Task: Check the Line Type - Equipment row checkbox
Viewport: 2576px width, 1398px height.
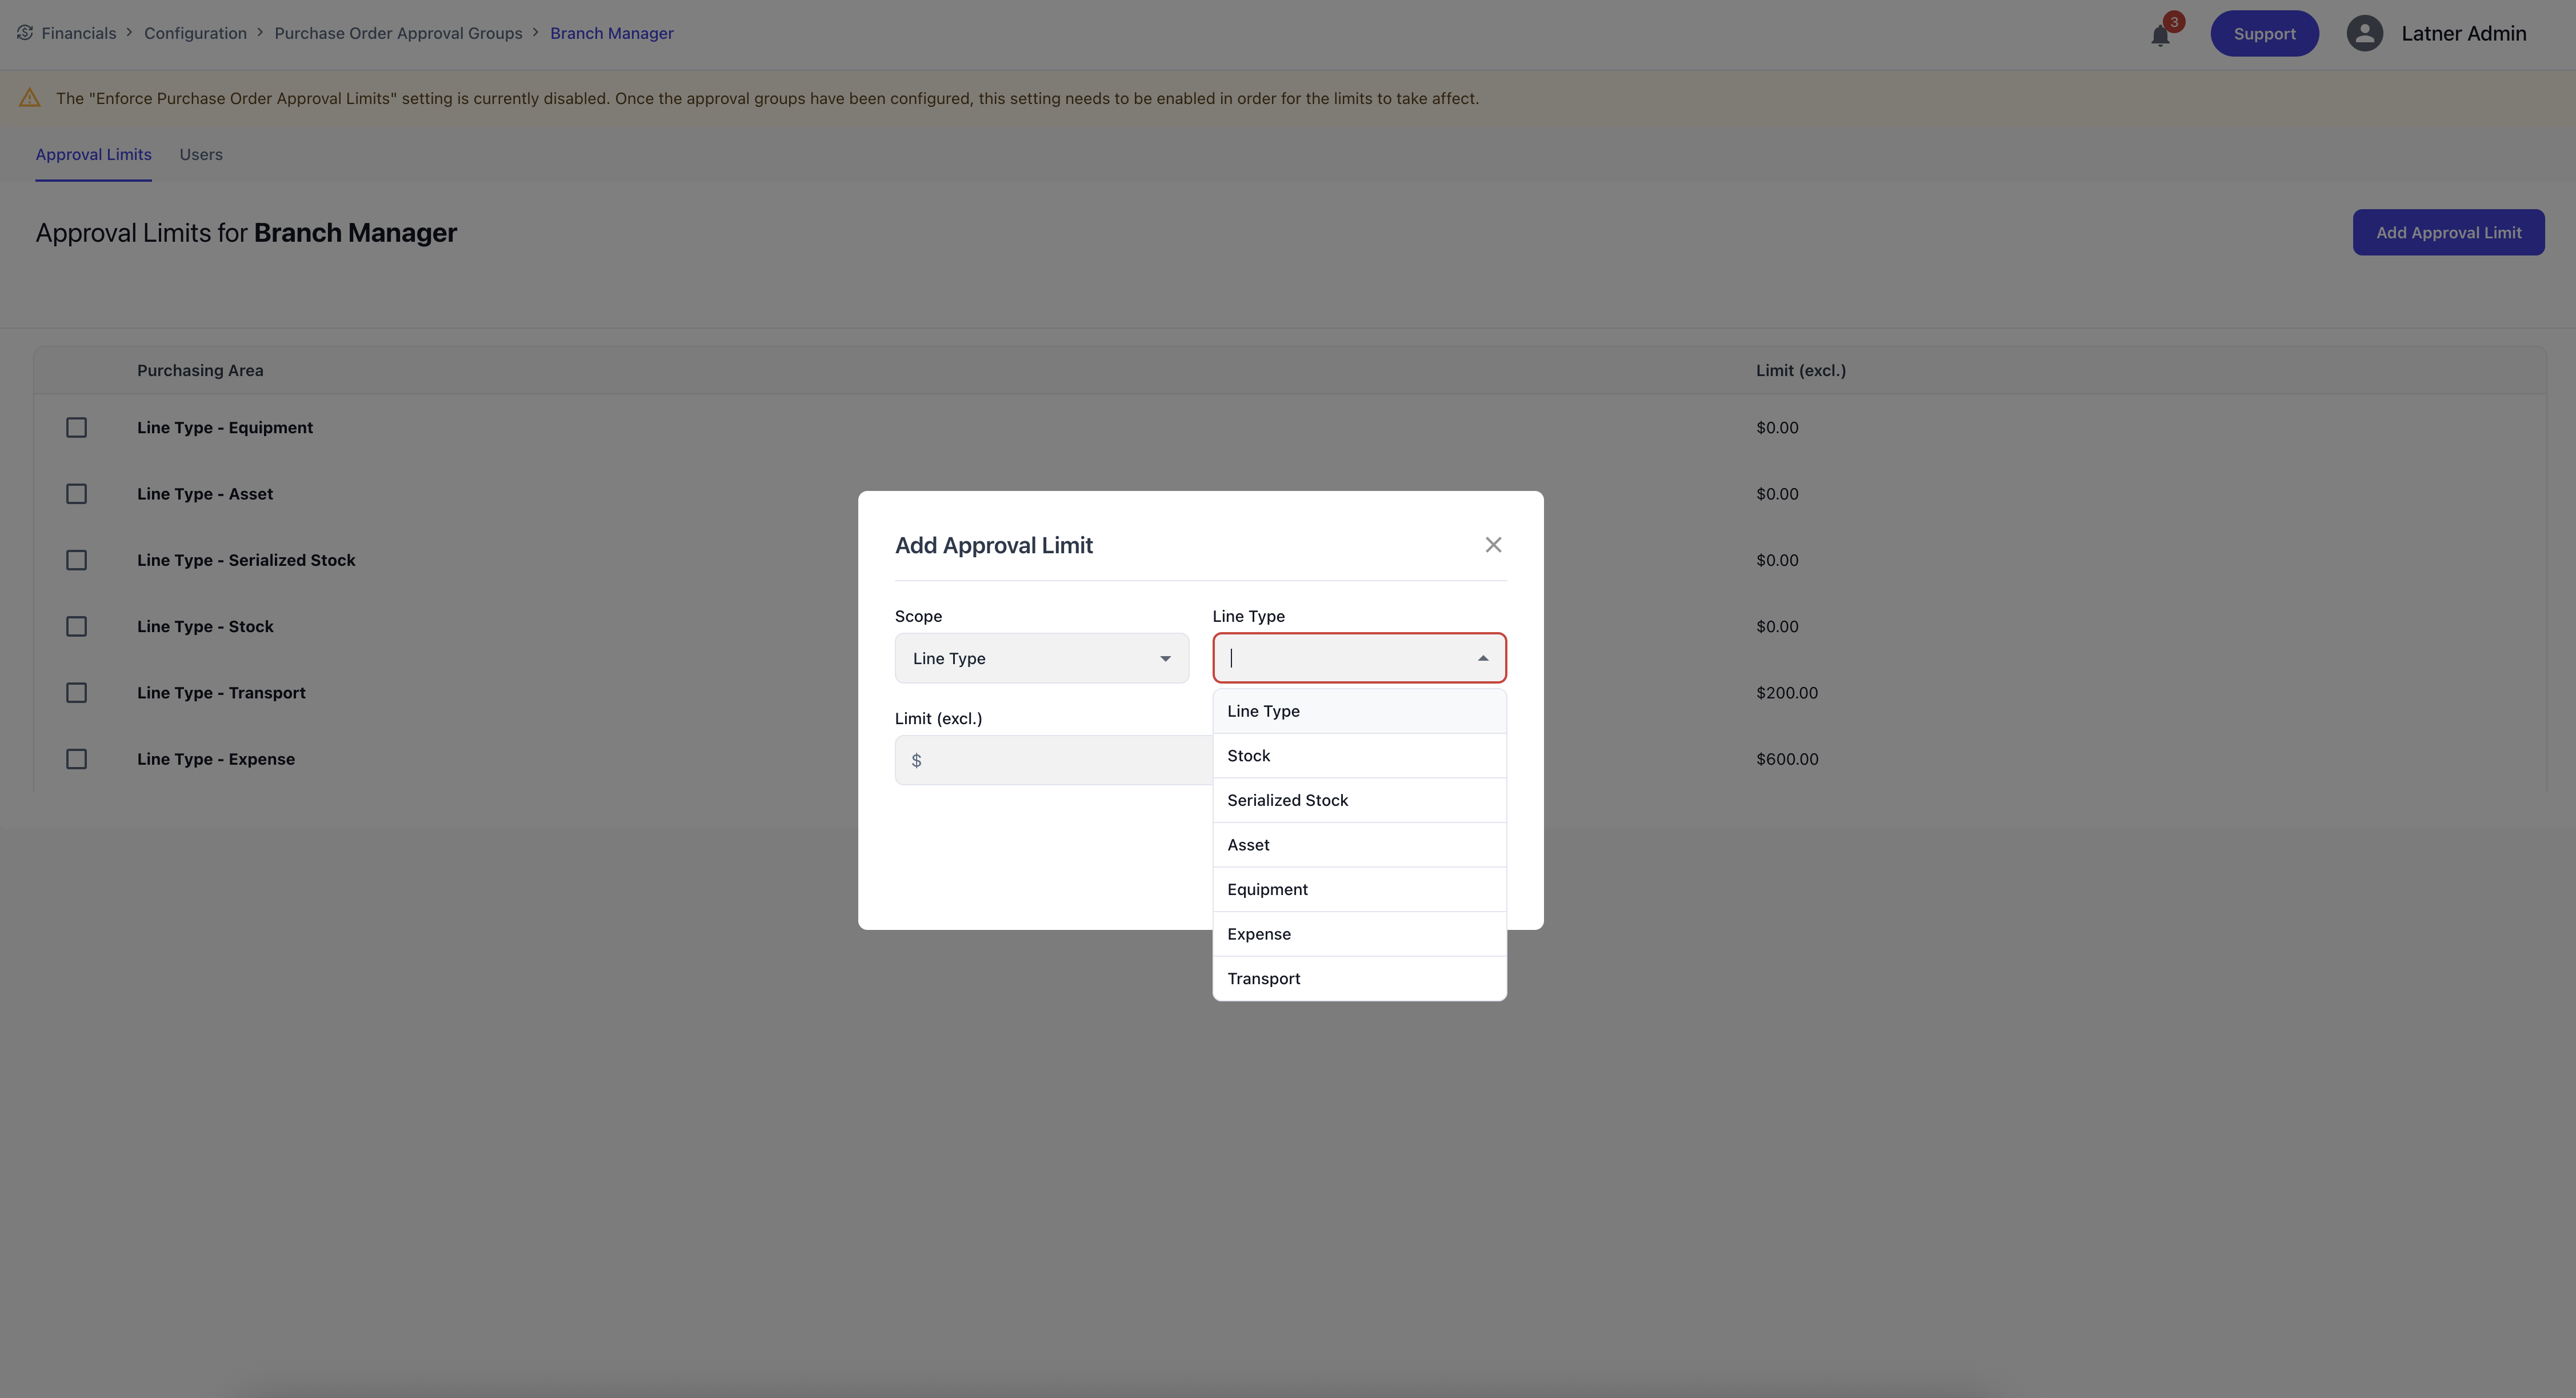Action: [x=76, y=428]
